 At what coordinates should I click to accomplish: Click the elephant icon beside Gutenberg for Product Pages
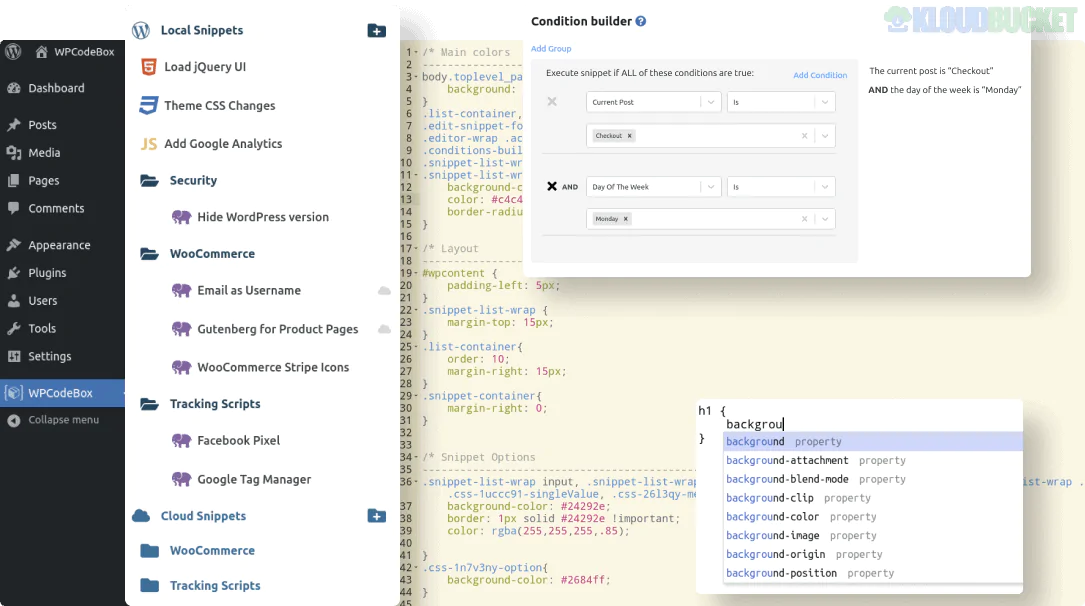tap(181, 329)
